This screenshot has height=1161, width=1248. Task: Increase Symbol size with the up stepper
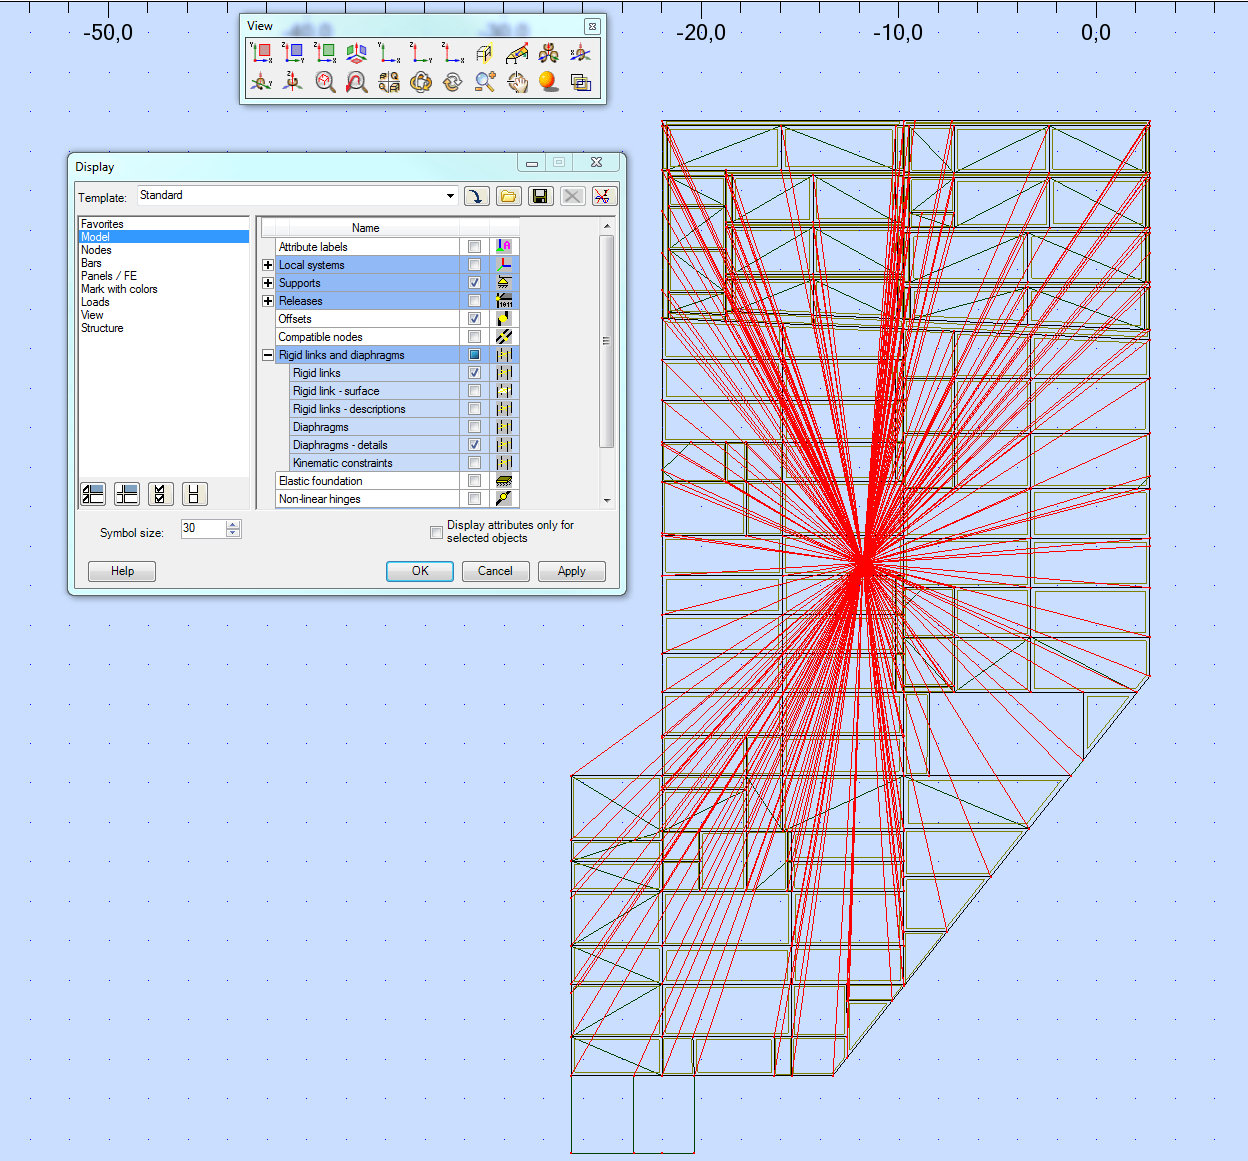coord(232,524)
